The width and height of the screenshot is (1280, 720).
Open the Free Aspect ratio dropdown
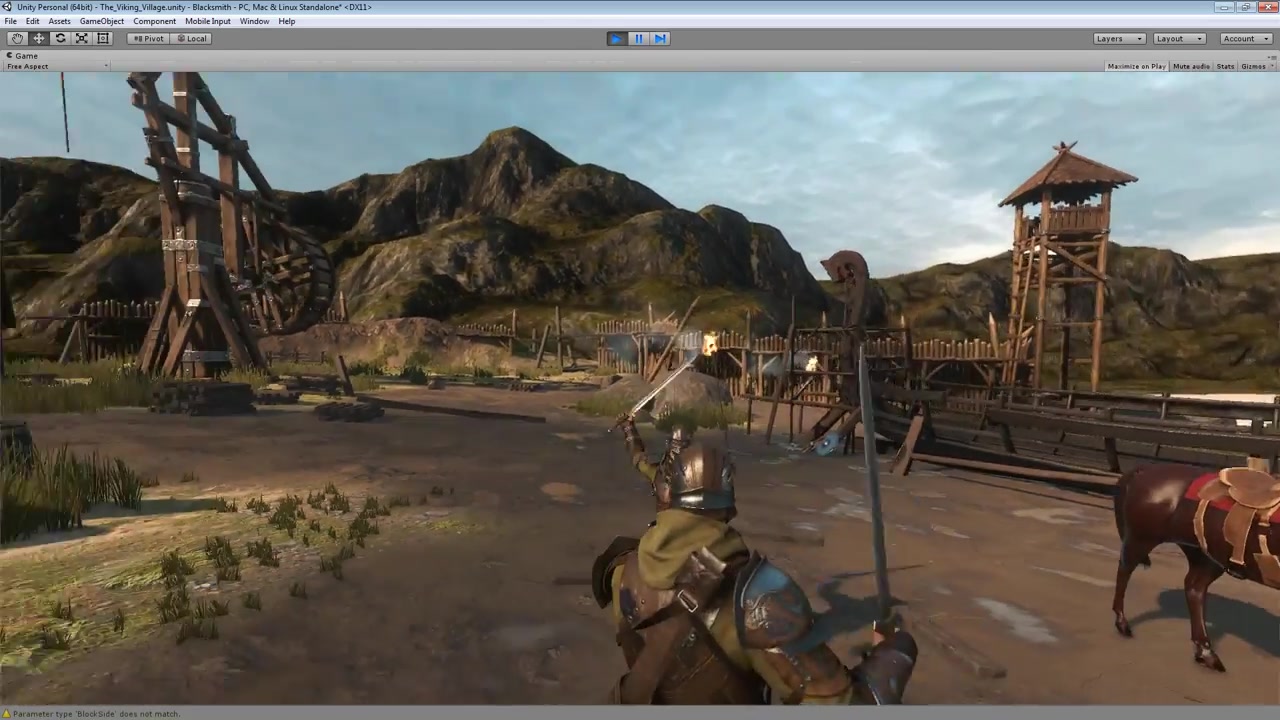[x=57, y=66]
